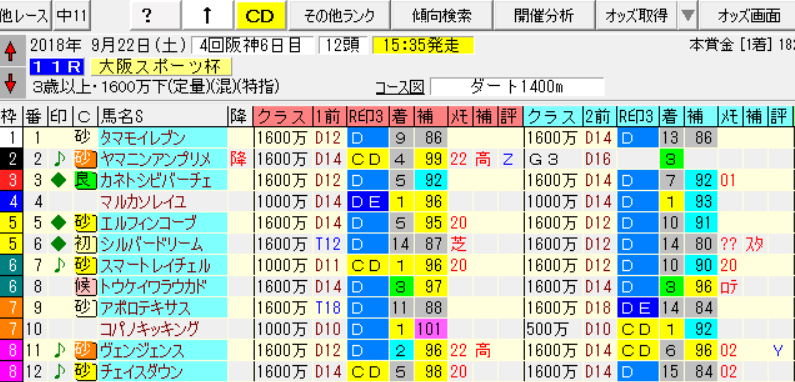This screenshot has width=795, height=382.
Task: Click the 中11 button
Action: click(x=71, y=16)
